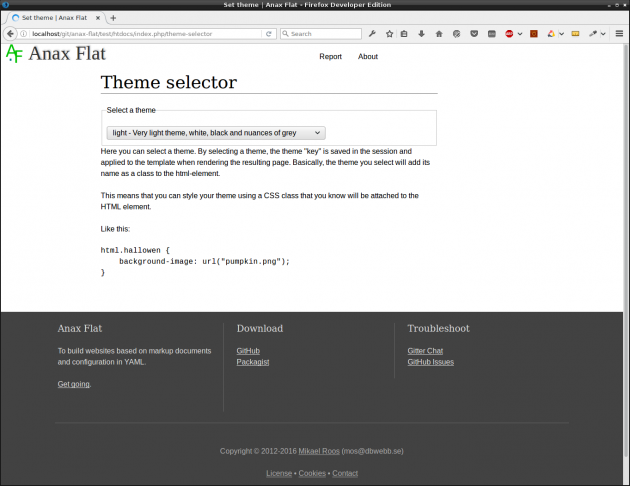Expand eyedropper tool dropdown arrow
This screenshot has height=486, width=630.
(x=603, y=34)
